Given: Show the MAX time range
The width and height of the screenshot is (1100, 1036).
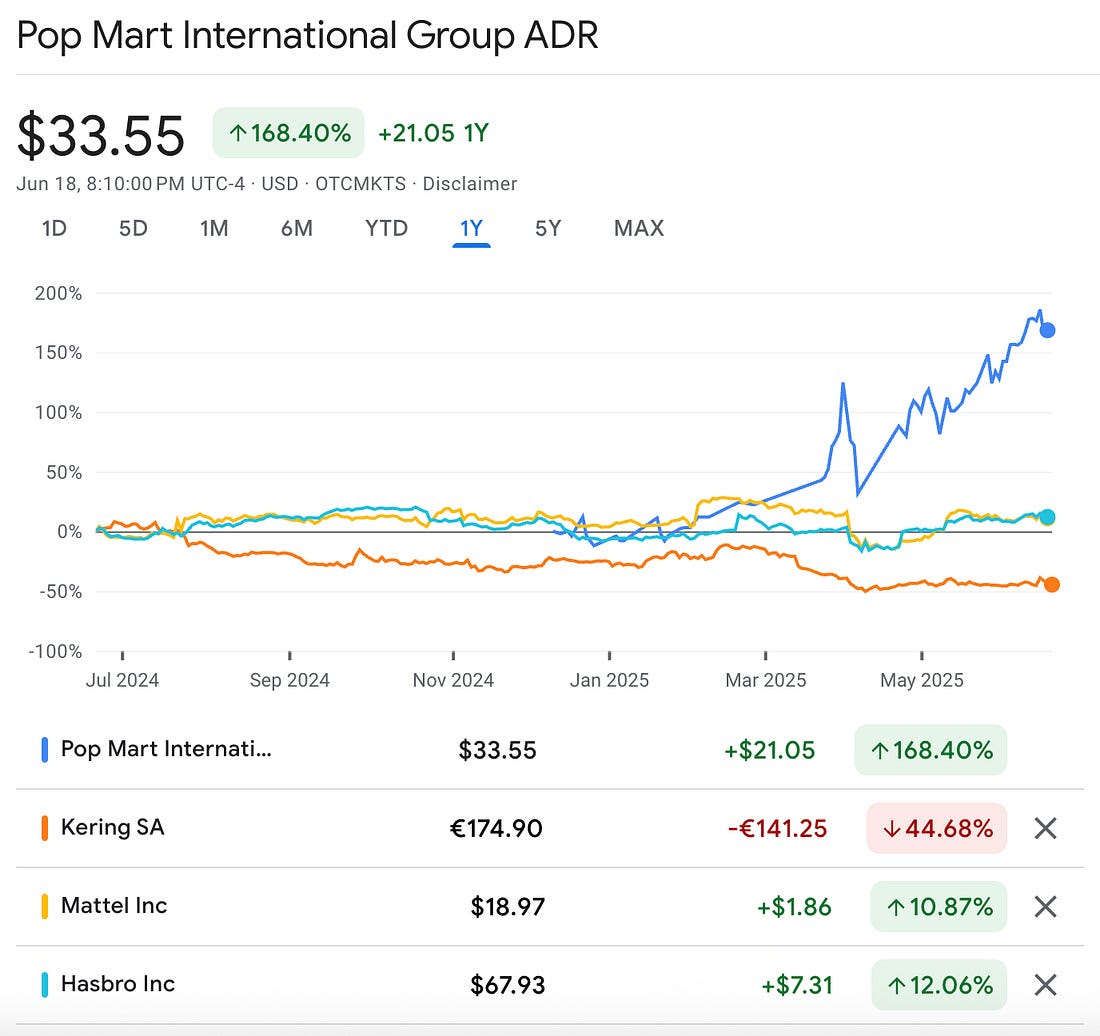Looking at the screenshot, I should pyautogui.click(x=638, y=229).
